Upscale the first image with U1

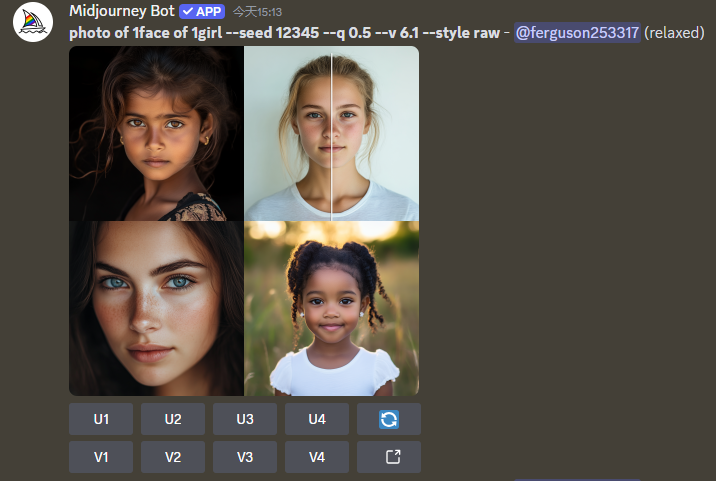[x=101, y=419]
